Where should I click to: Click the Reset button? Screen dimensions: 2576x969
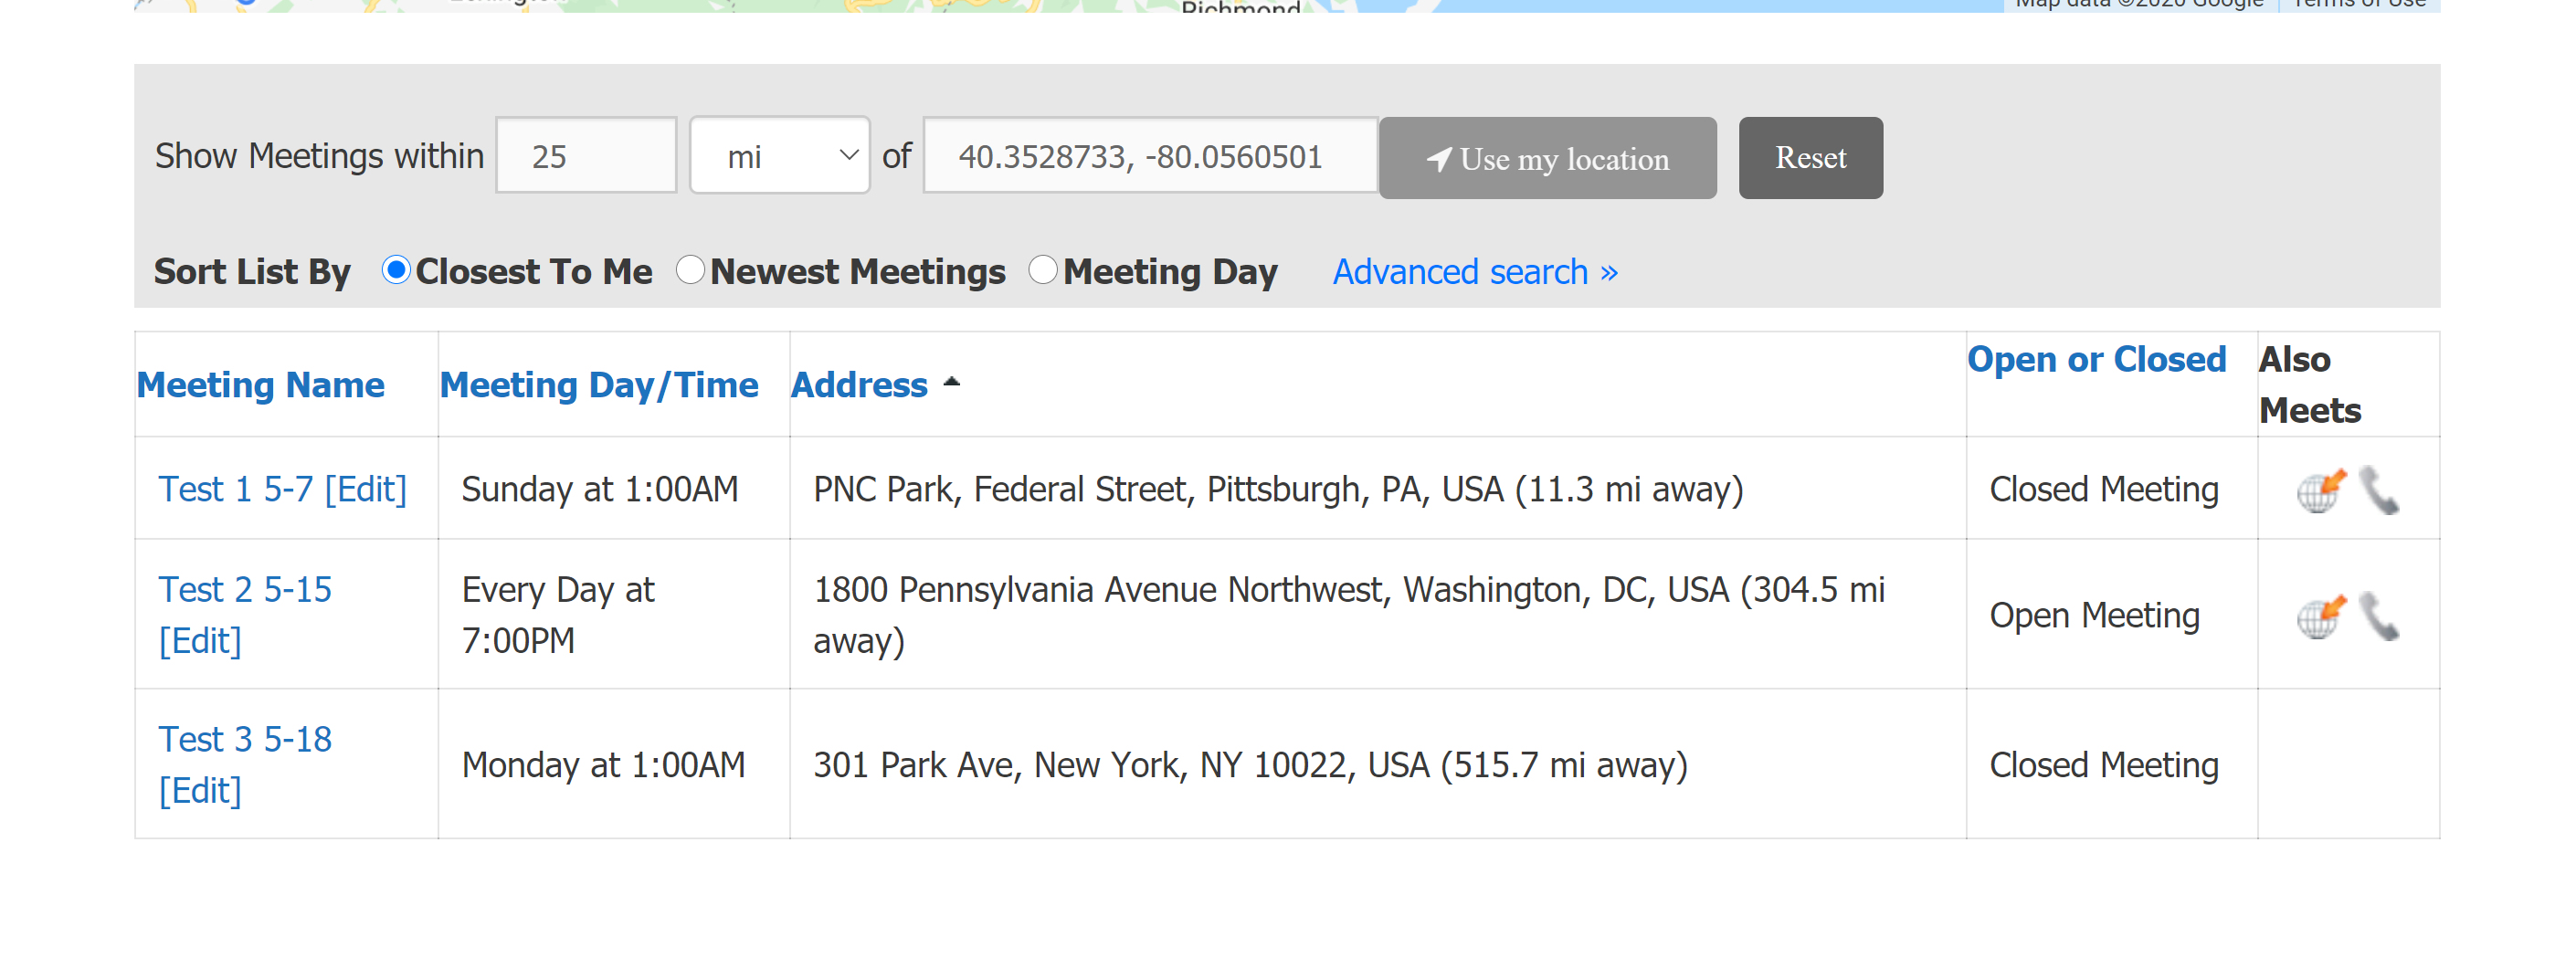click(x=1810, y=158)
